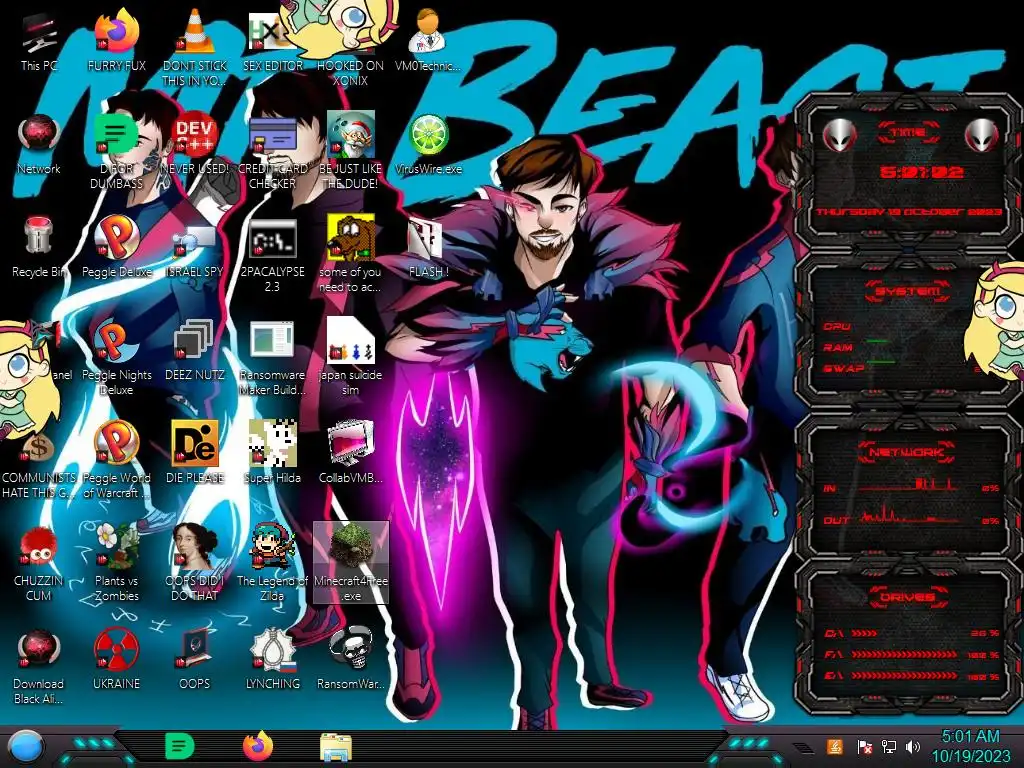Image resolution: width=1024 pixels, height=768 pixels.
Task: Launch The Legend of Zilda shortcut
Action: point(272,563)
